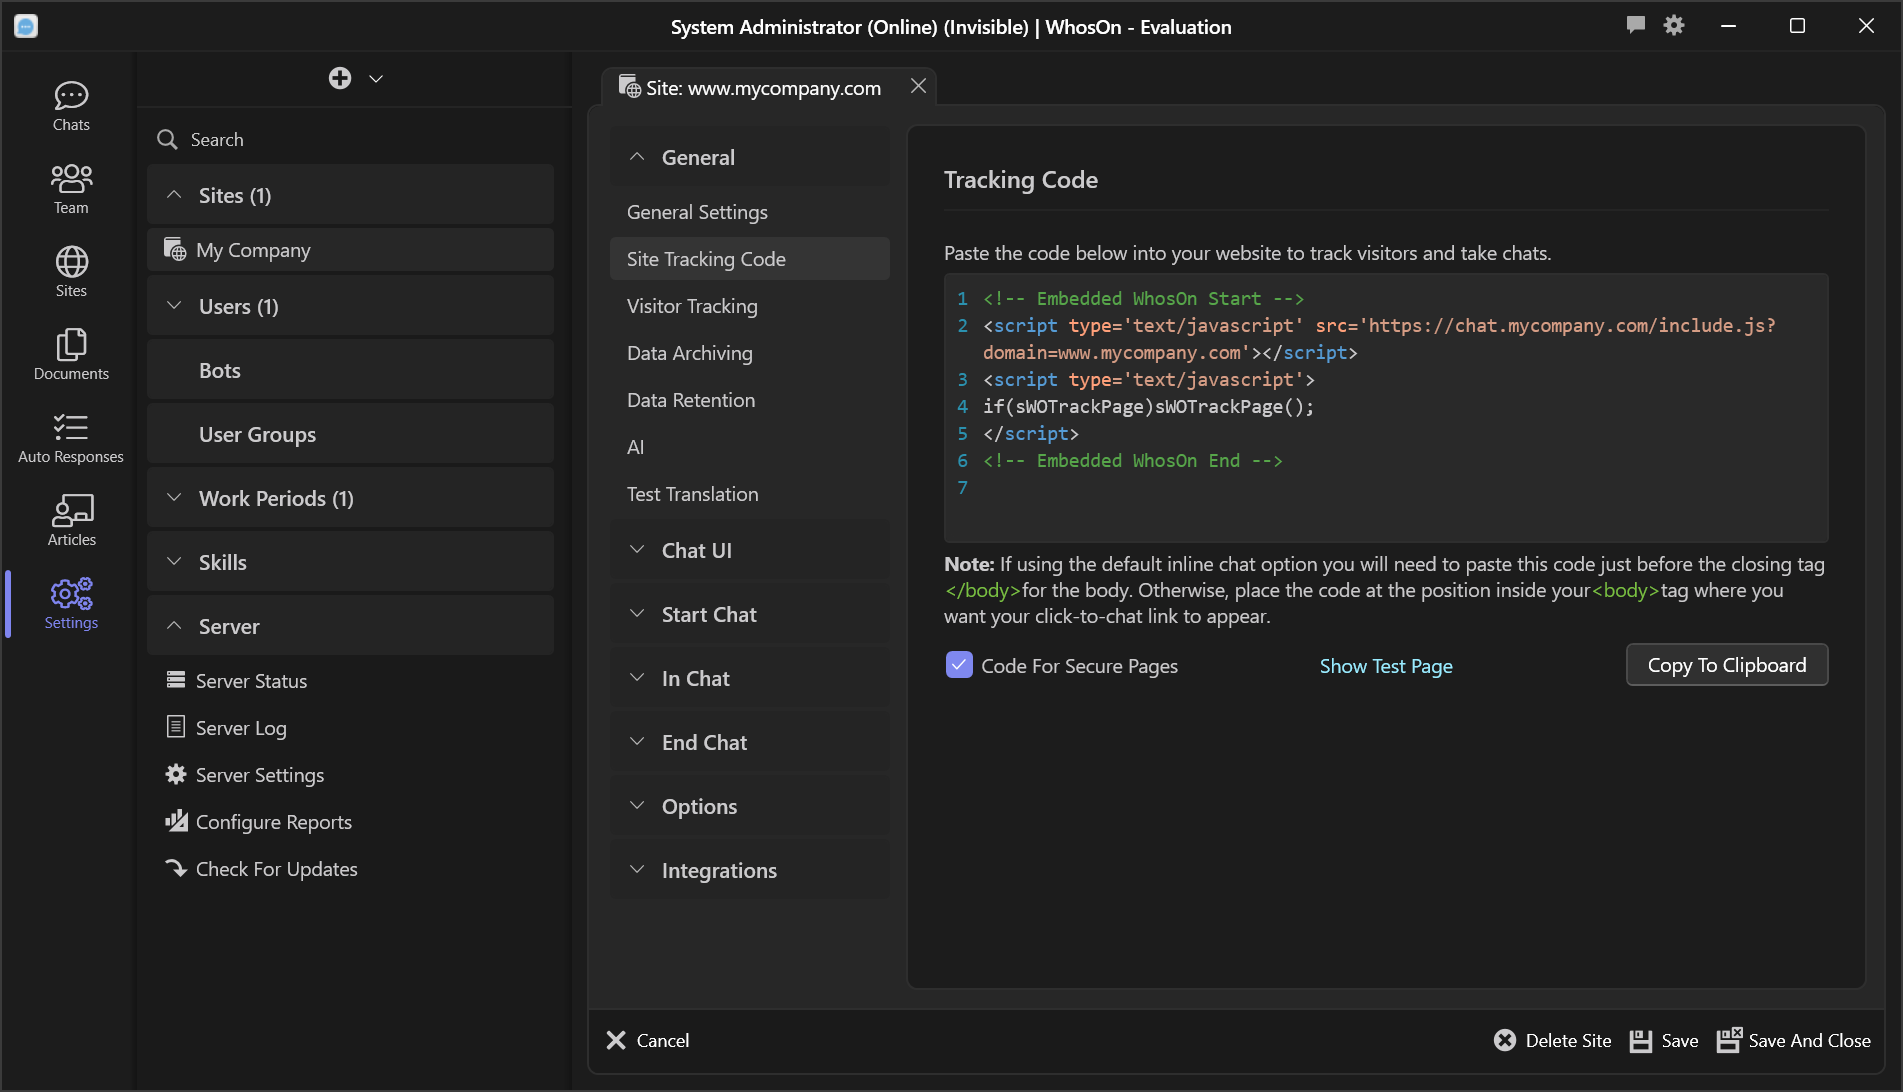This screenshot has height=1092, width=1903.
Task: Toggle Code For Secure Pages checkbox
Action: [x=959, y=665]
